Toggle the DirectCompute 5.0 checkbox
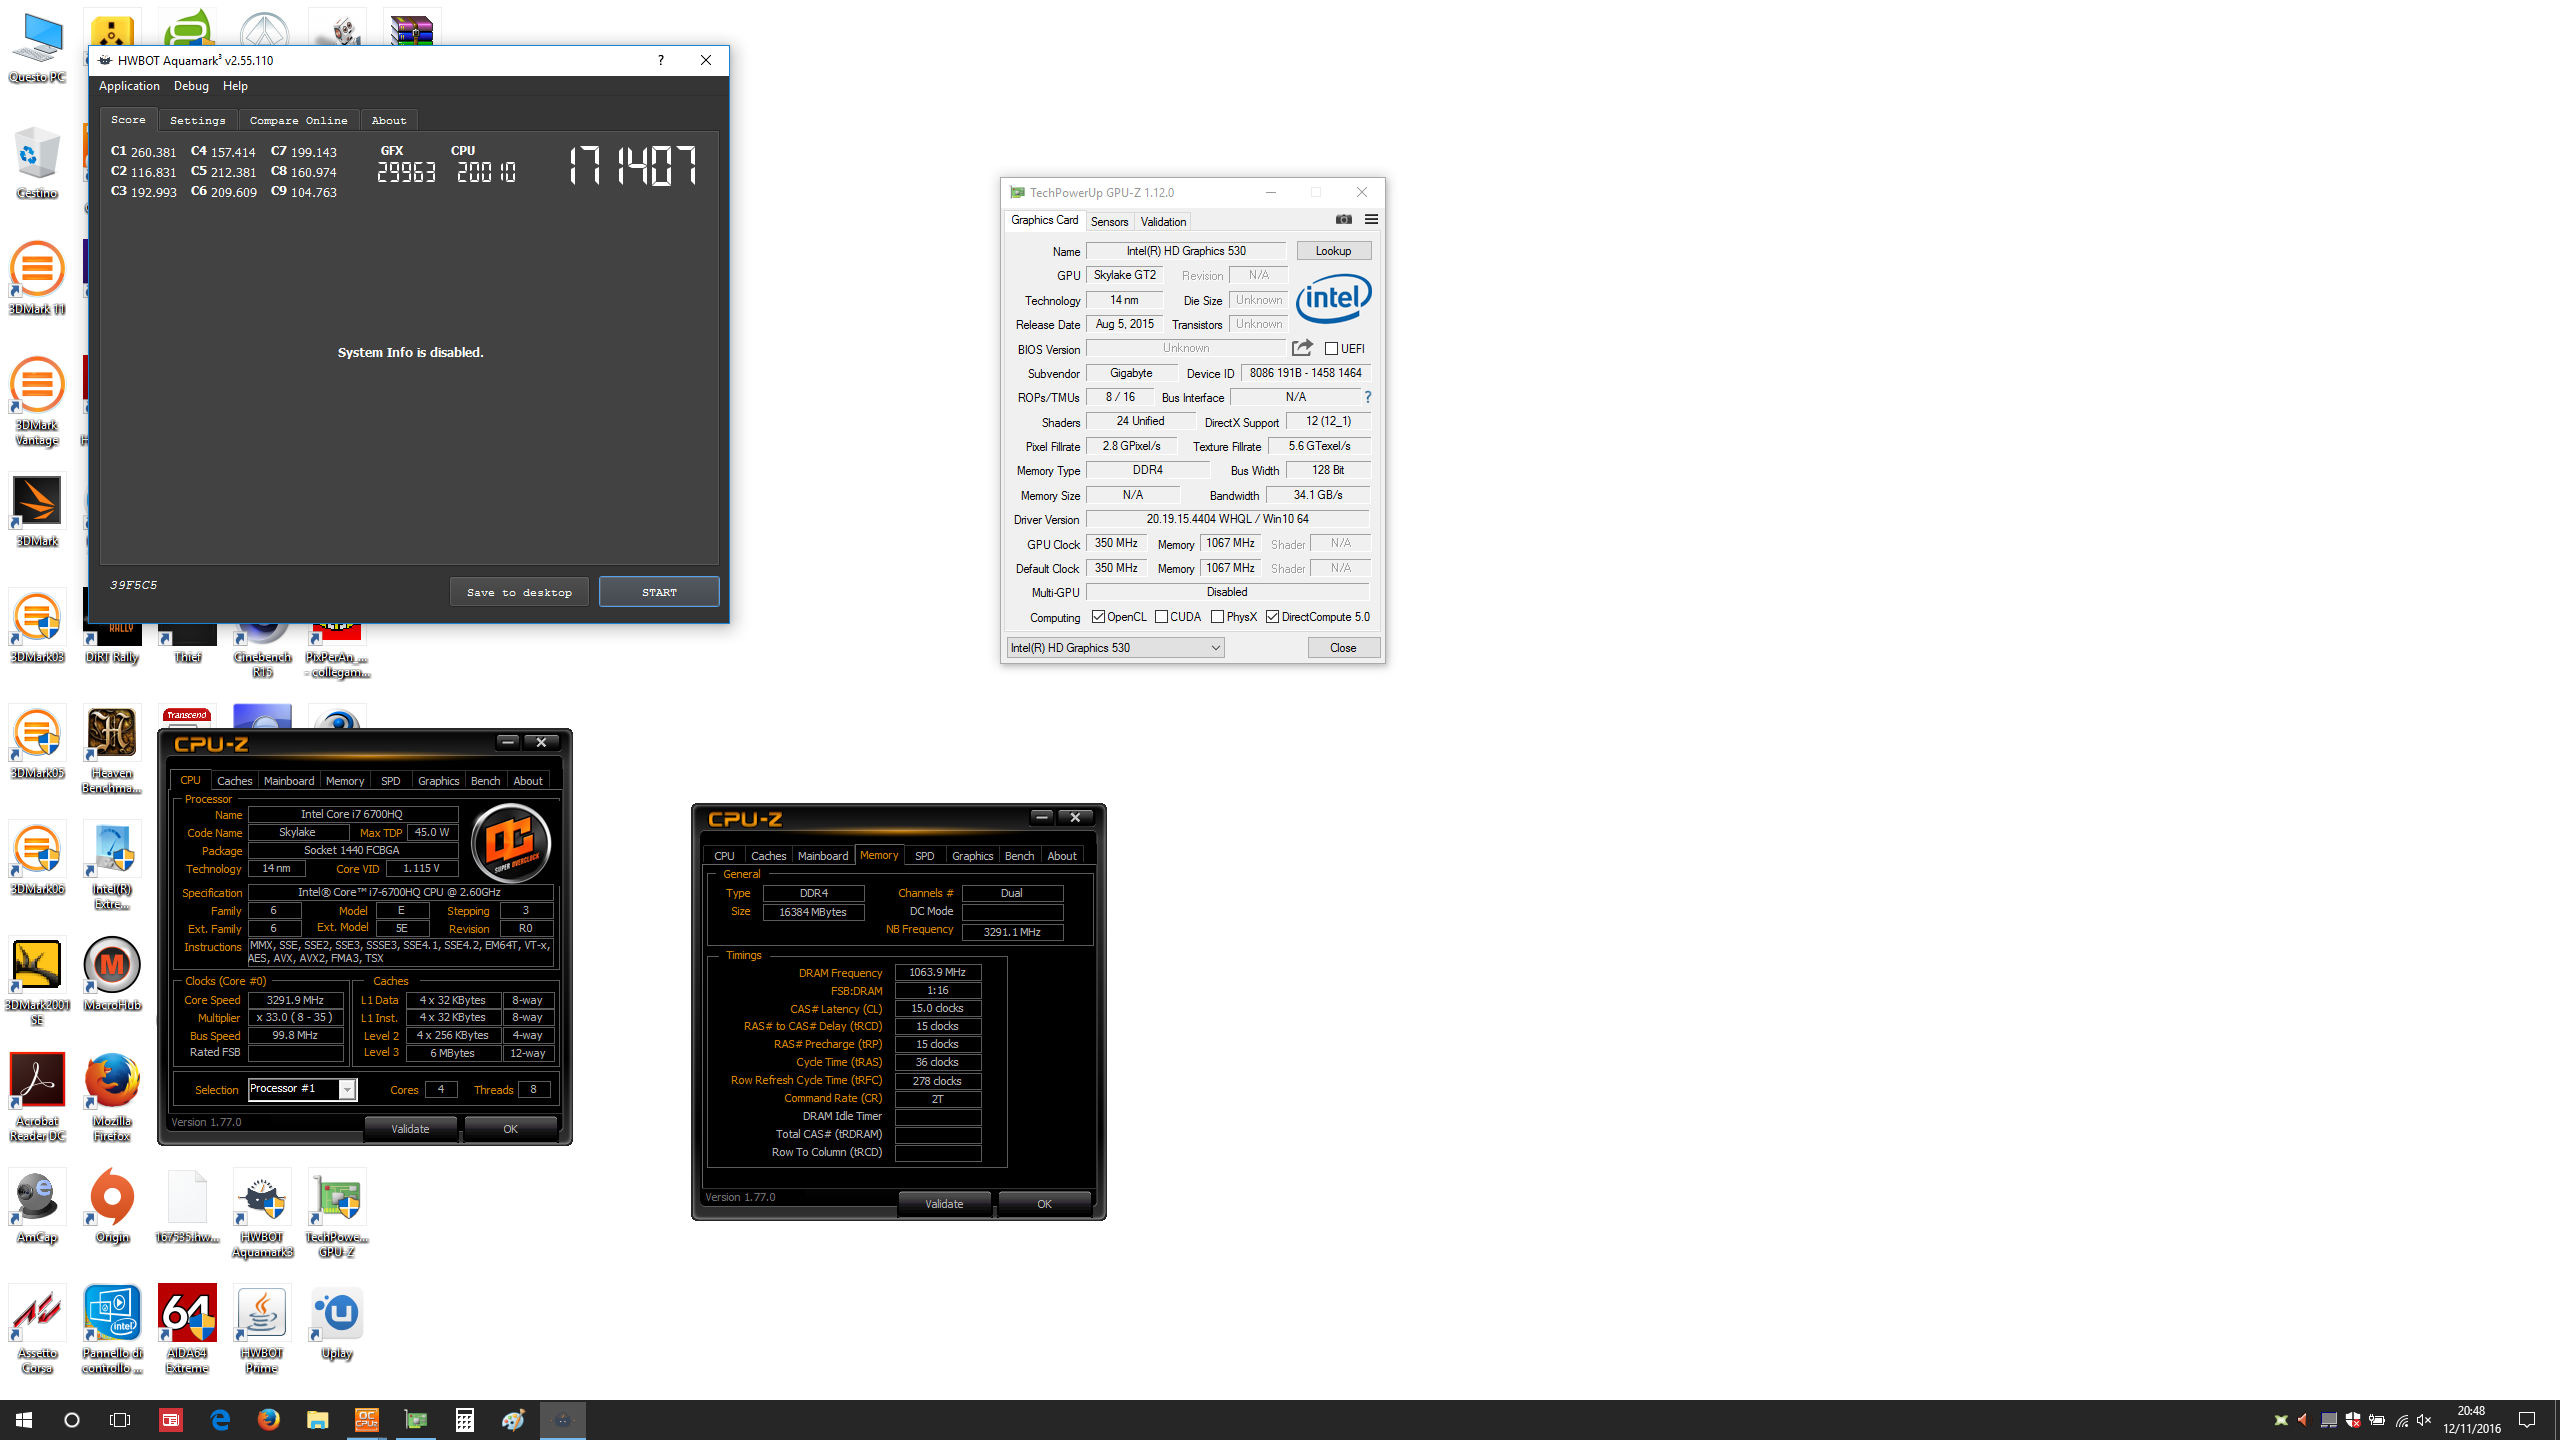This screenshot has height=1440, width=2560. point(1272,617)
